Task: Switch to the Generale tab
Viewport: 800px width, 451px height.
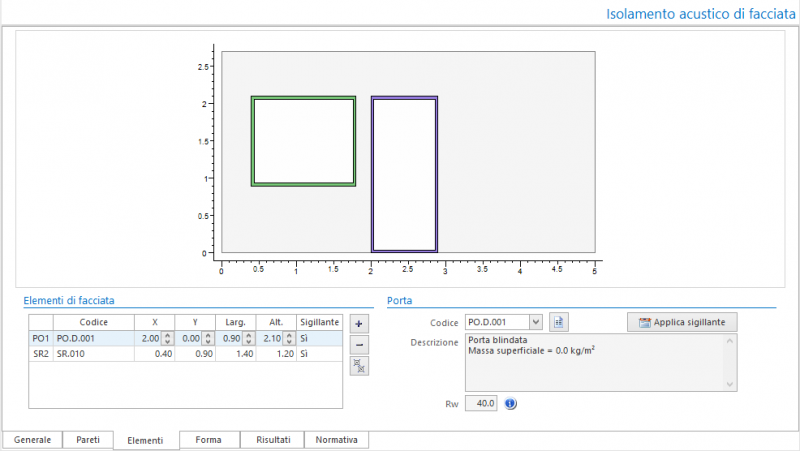Action: [x=32, y=440]
